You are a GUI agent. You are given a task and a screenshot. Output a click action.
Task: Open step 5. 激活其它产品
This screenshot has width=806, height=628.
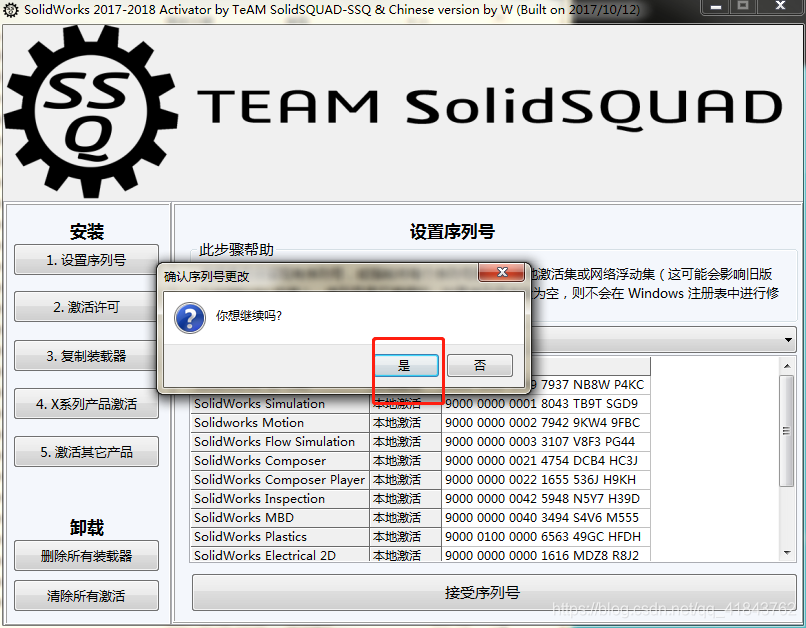[86, 452]
